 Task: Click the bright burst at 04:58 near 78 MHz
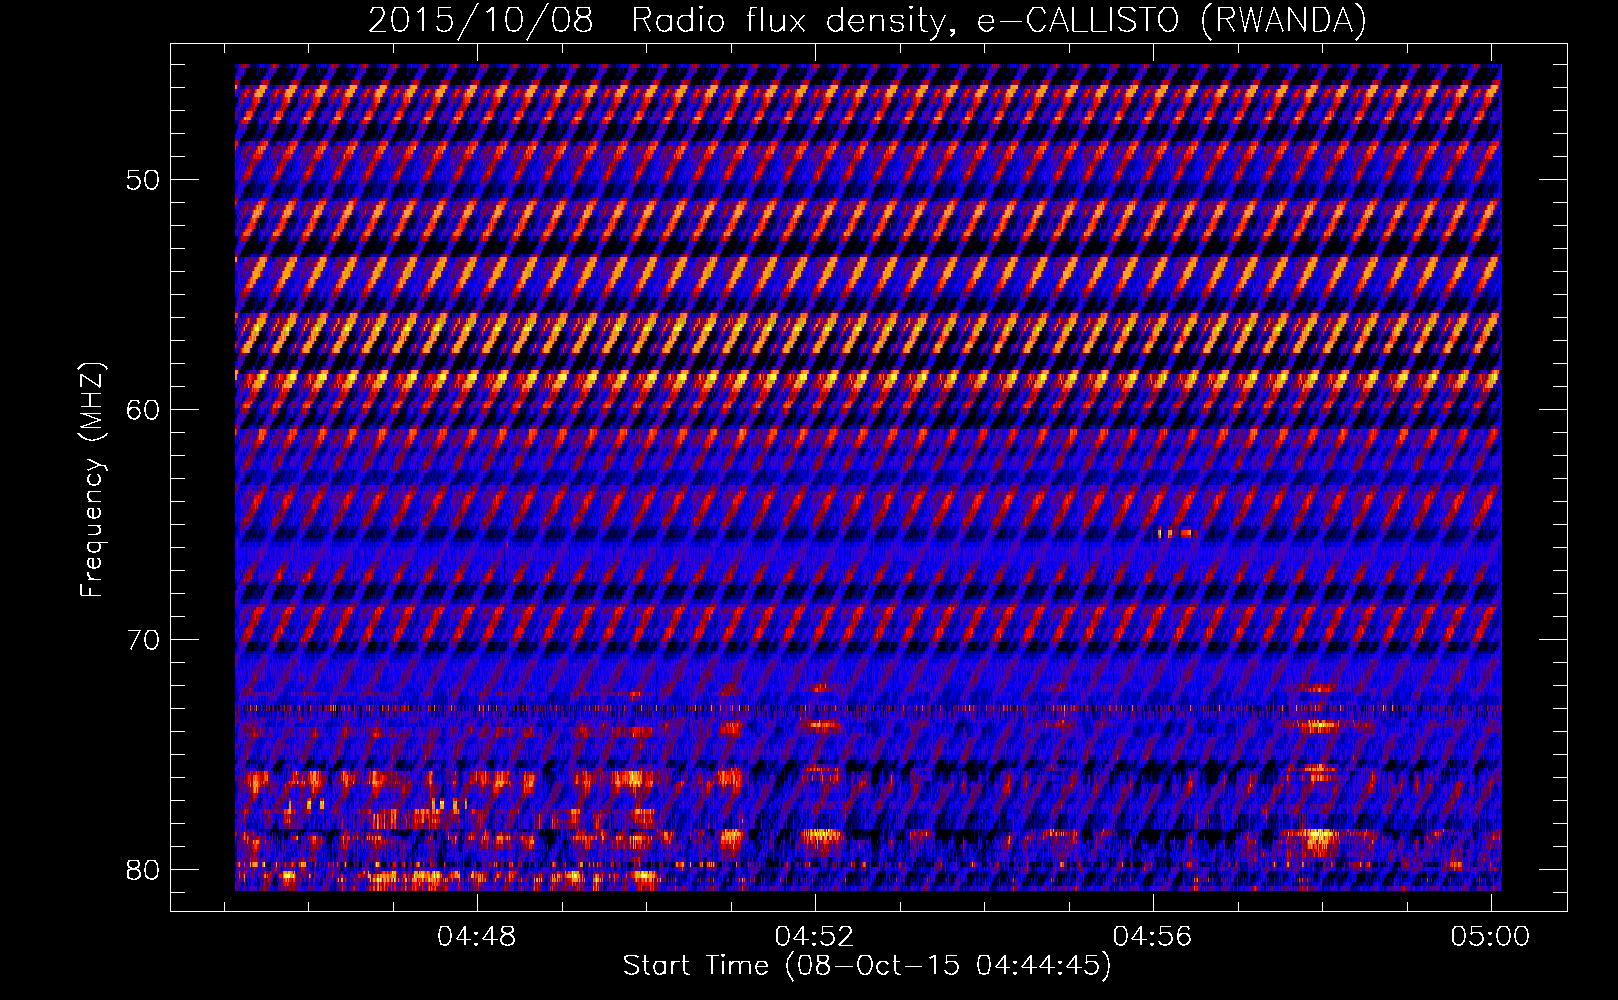[x=1320, y=836]
